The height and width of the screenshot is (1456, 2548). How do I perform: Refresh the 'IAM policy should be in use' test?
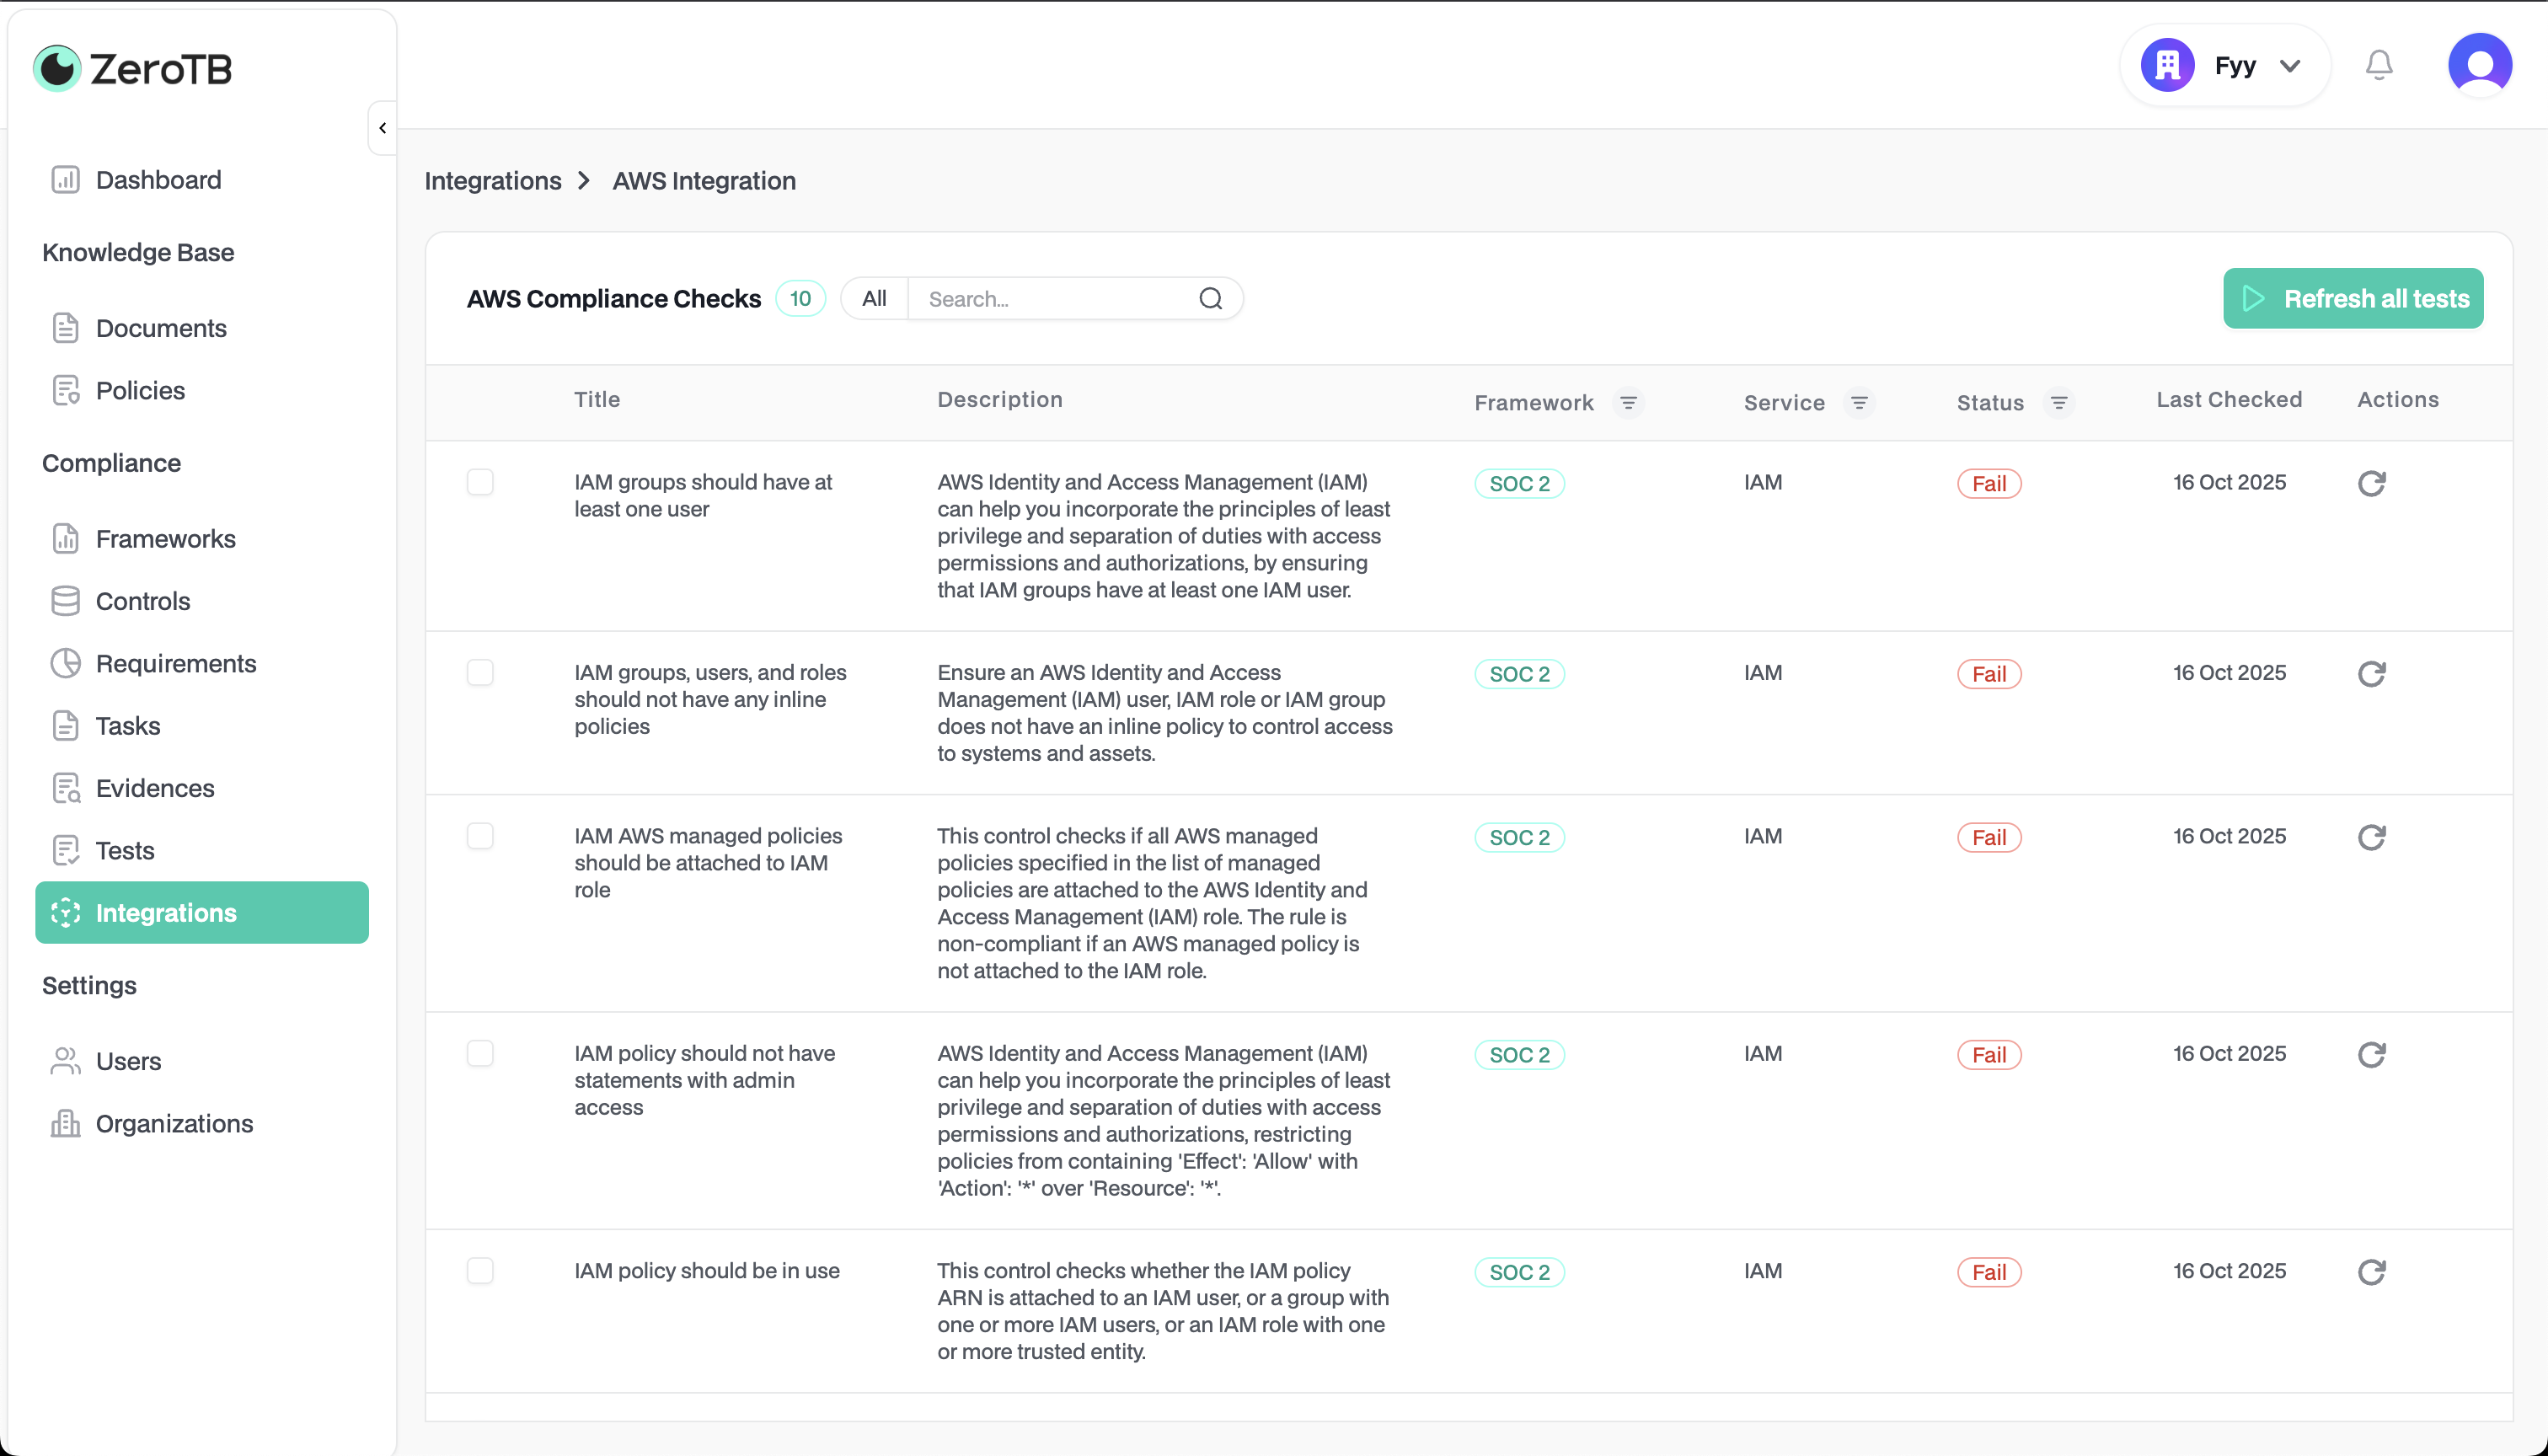coord(2371,1272)
